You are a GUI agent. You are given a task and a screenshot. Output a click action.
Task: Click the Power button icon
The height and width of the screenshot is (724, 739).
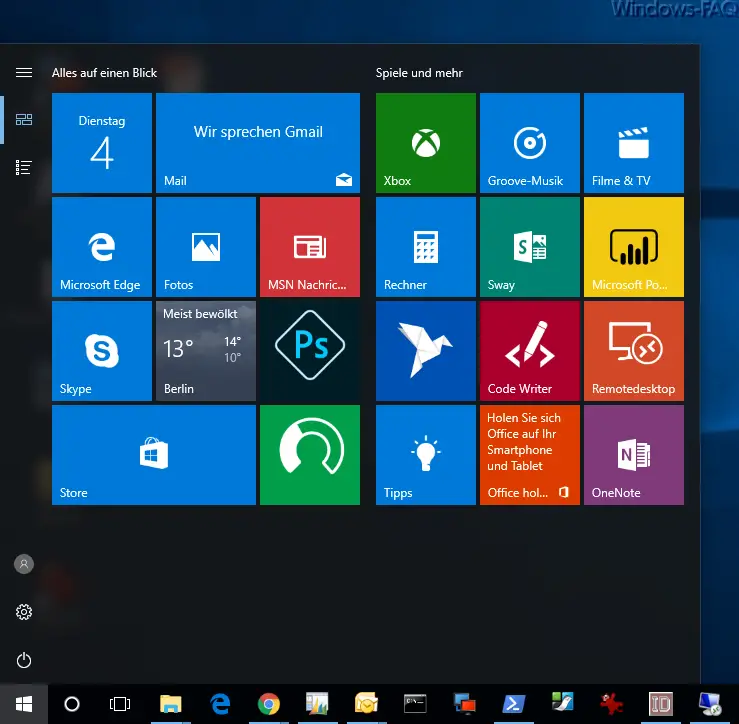(x=24, y=660)
